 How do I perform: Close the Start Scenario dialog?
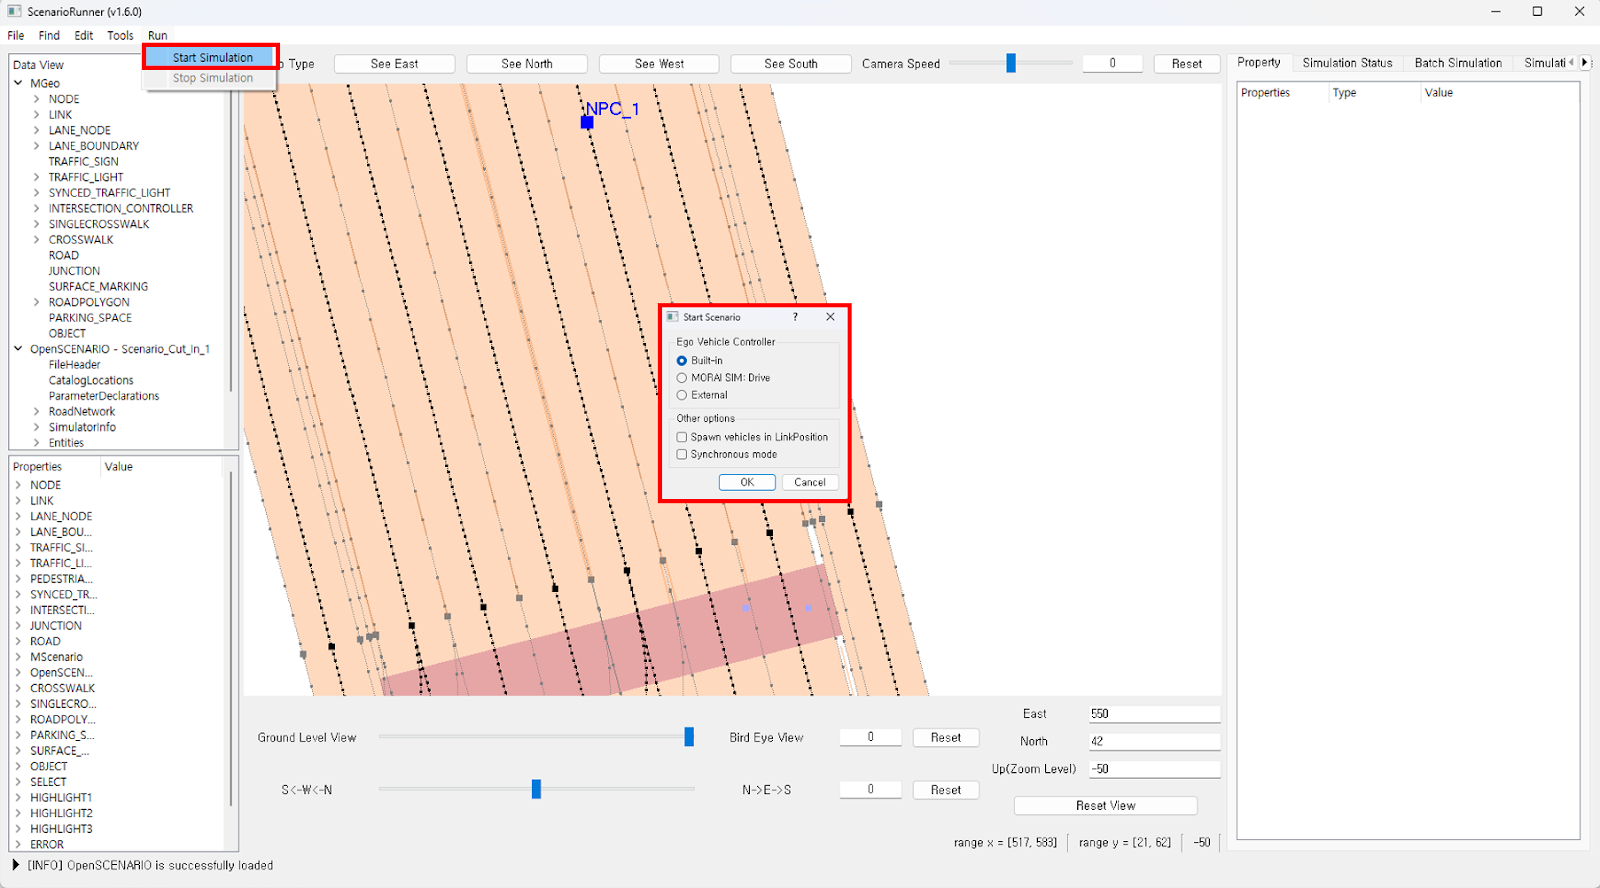830,317
